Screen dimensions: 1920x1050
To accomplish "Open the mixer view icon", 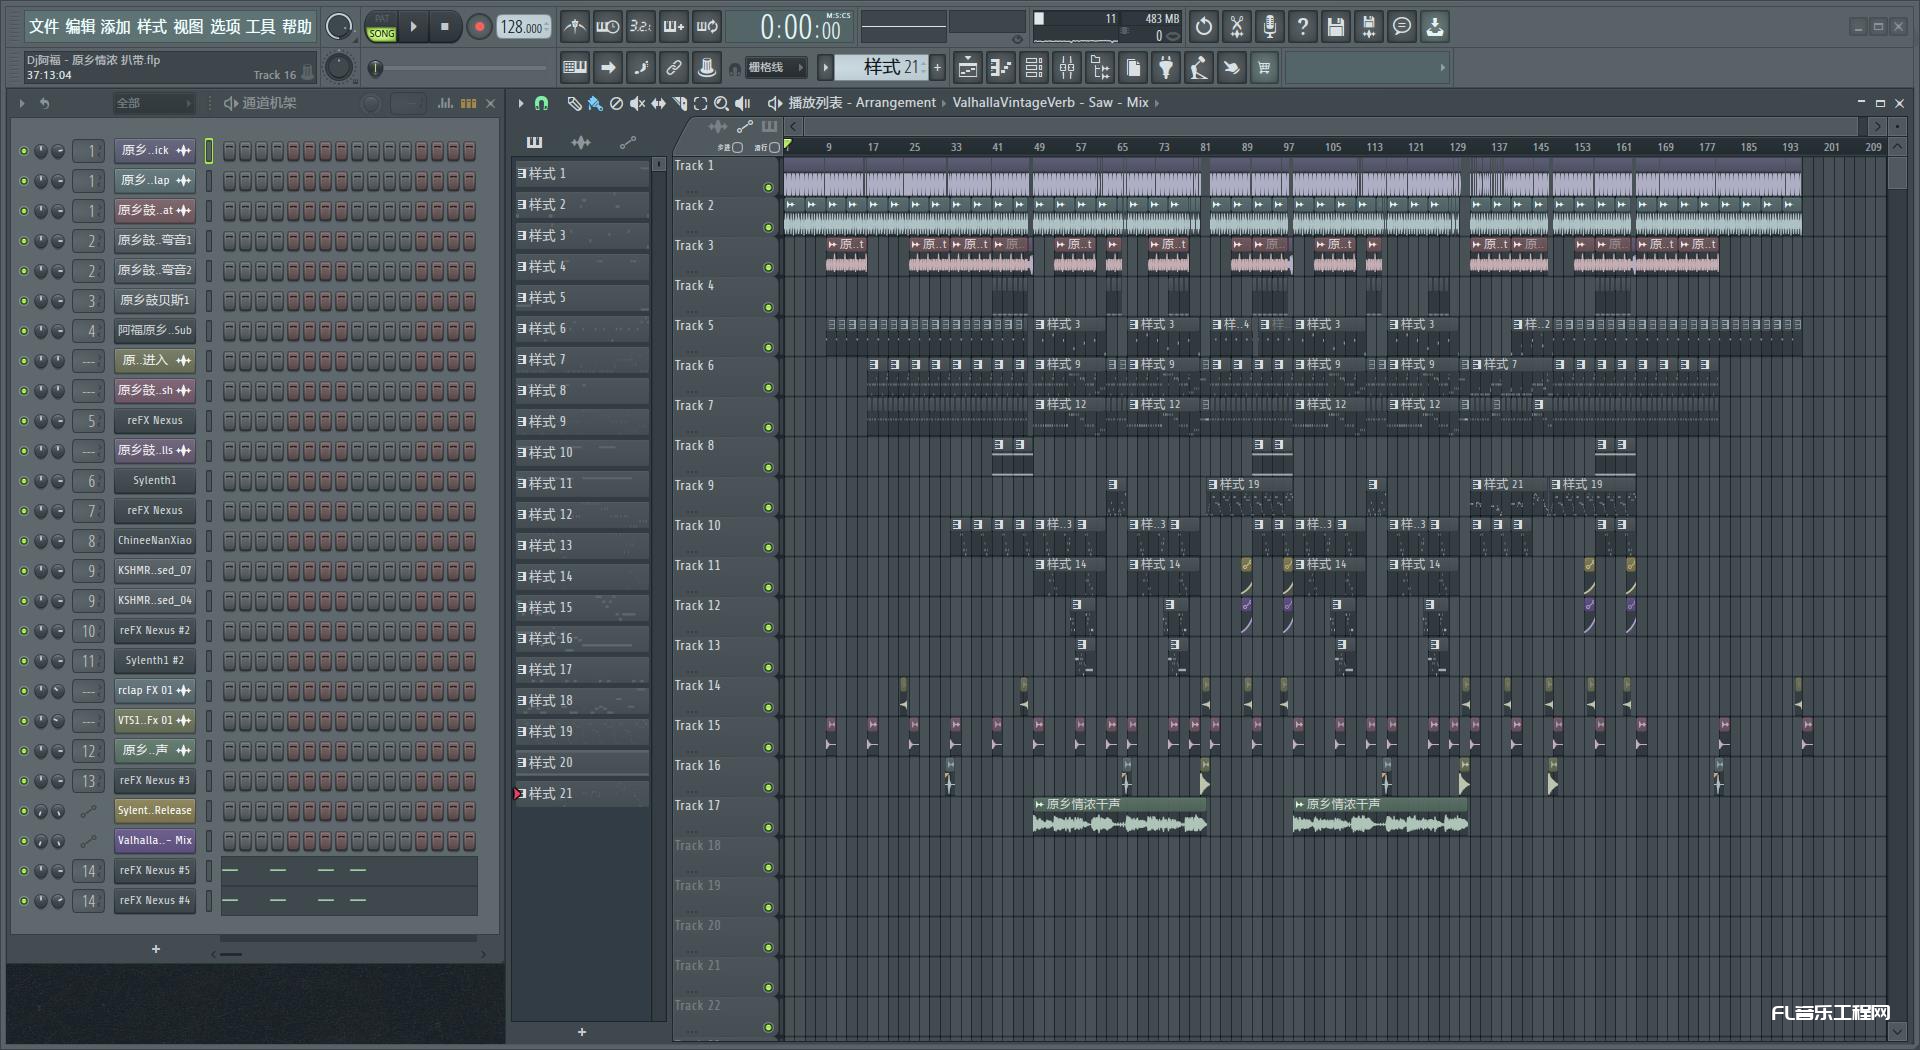I will tap(1067, 68).
